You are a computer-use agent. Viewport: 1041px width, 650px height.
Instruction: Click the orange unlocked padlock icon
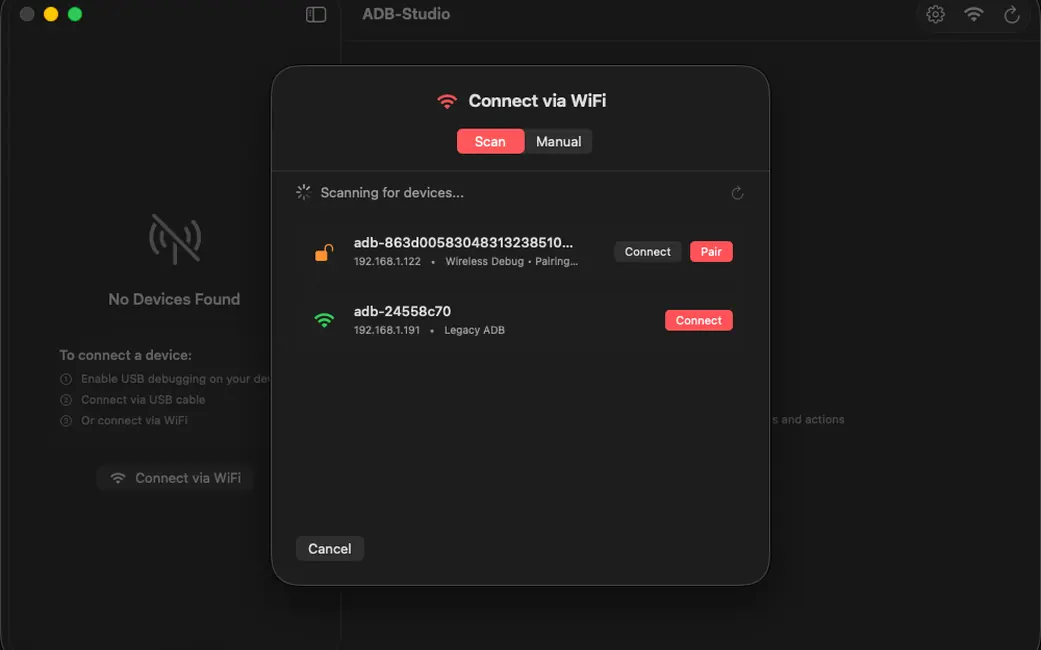pos(324,252)
